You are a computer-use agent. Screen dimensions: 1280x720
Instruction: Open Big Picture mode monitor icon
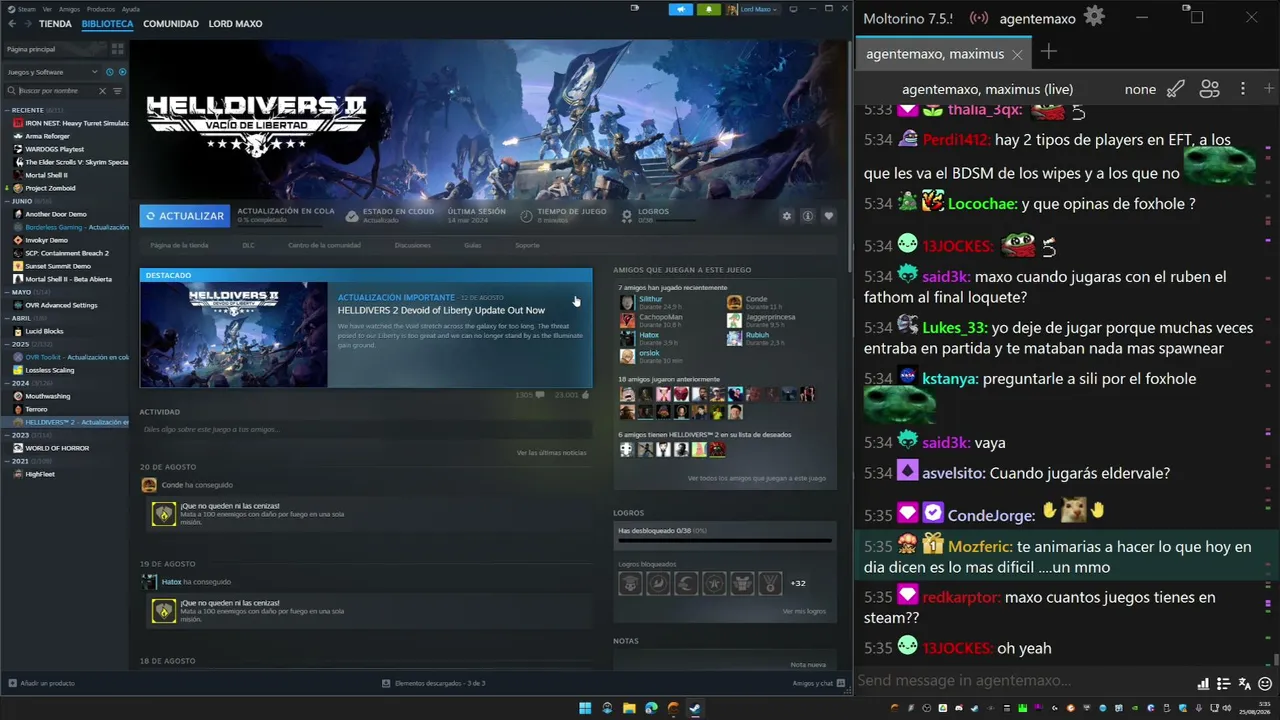tap(793, 9)
